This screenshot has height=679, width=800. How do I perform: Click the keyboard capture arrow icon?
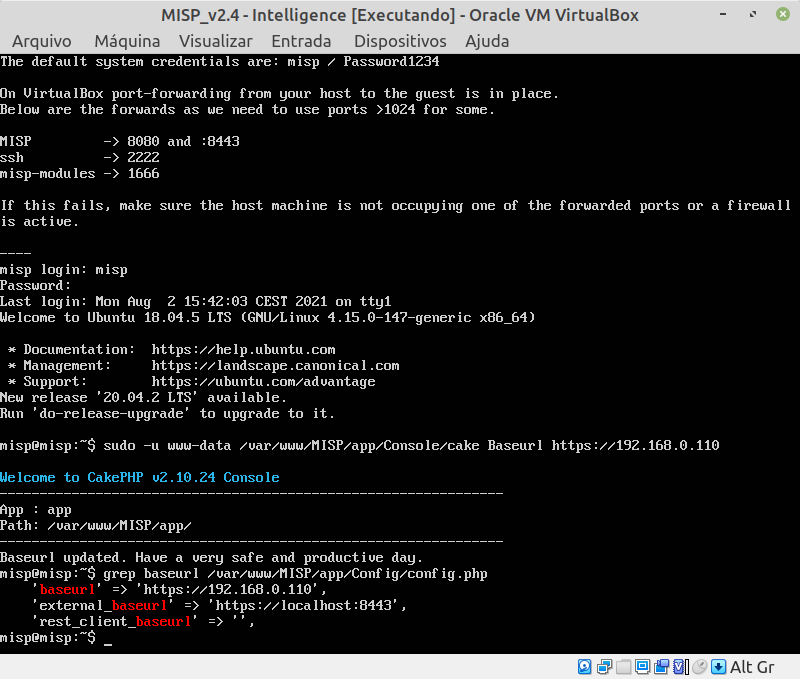[x=718, y=666]
